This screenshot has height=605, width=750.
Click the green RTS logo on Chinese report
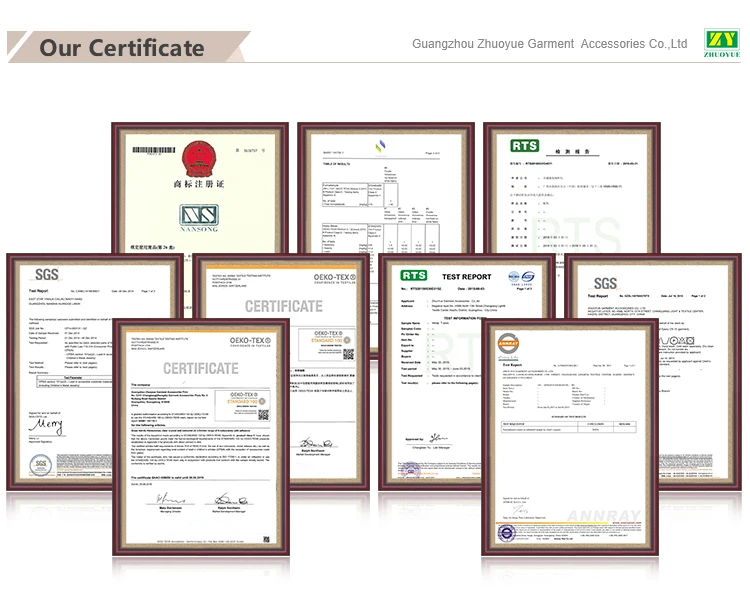pos(524,146)
